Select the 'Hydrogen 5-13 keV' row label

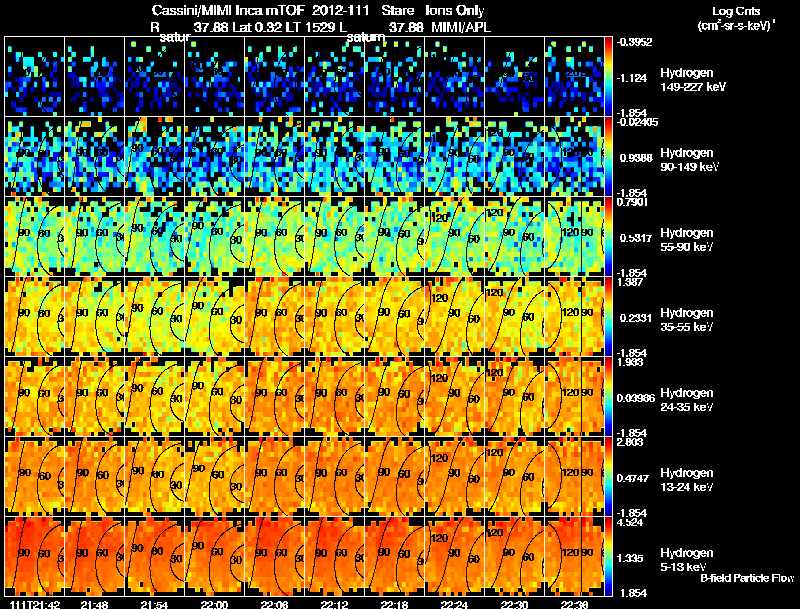(x=687, y=560)
